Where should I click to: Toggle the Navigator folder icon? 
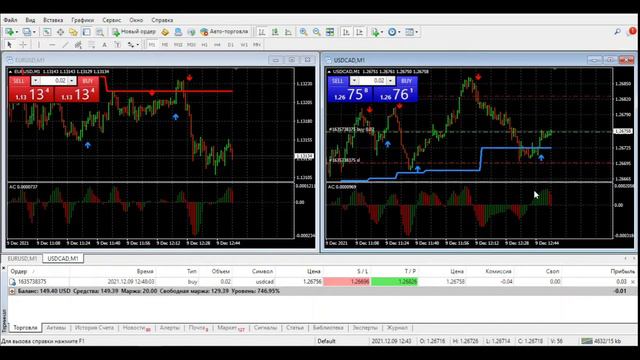pos(73,32)
